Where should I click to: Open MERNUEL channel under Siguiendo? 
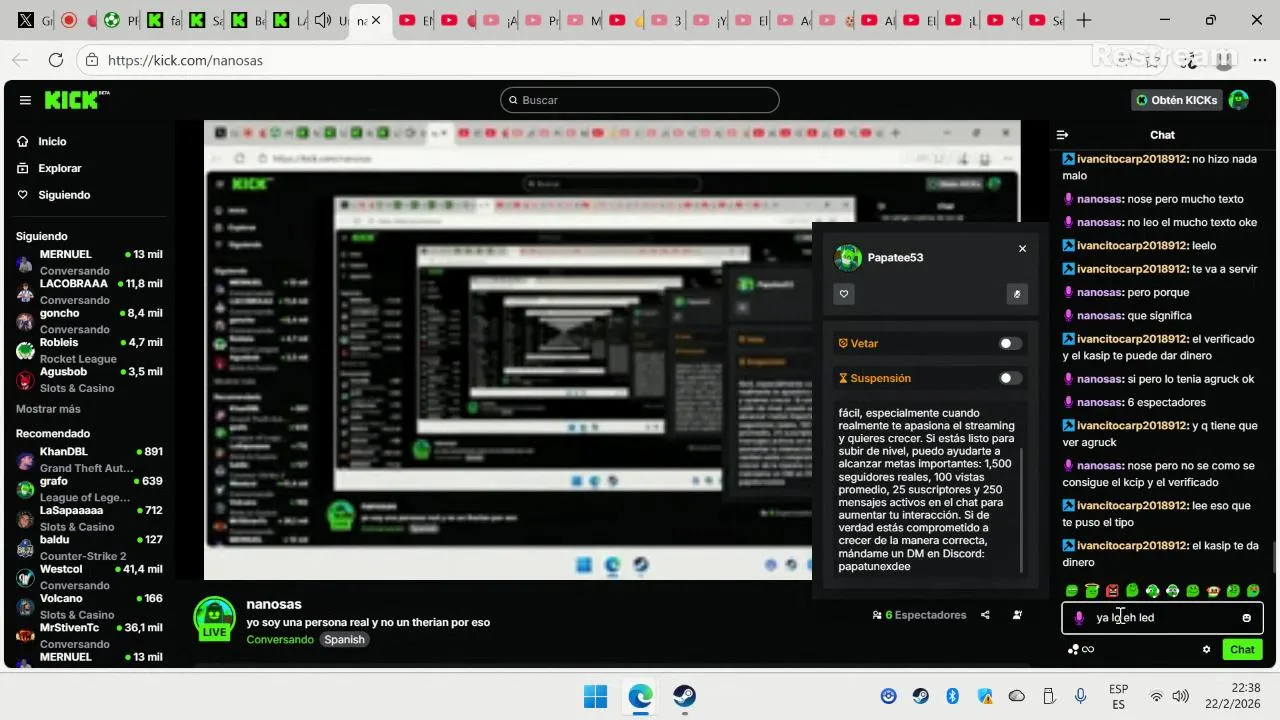89,262
